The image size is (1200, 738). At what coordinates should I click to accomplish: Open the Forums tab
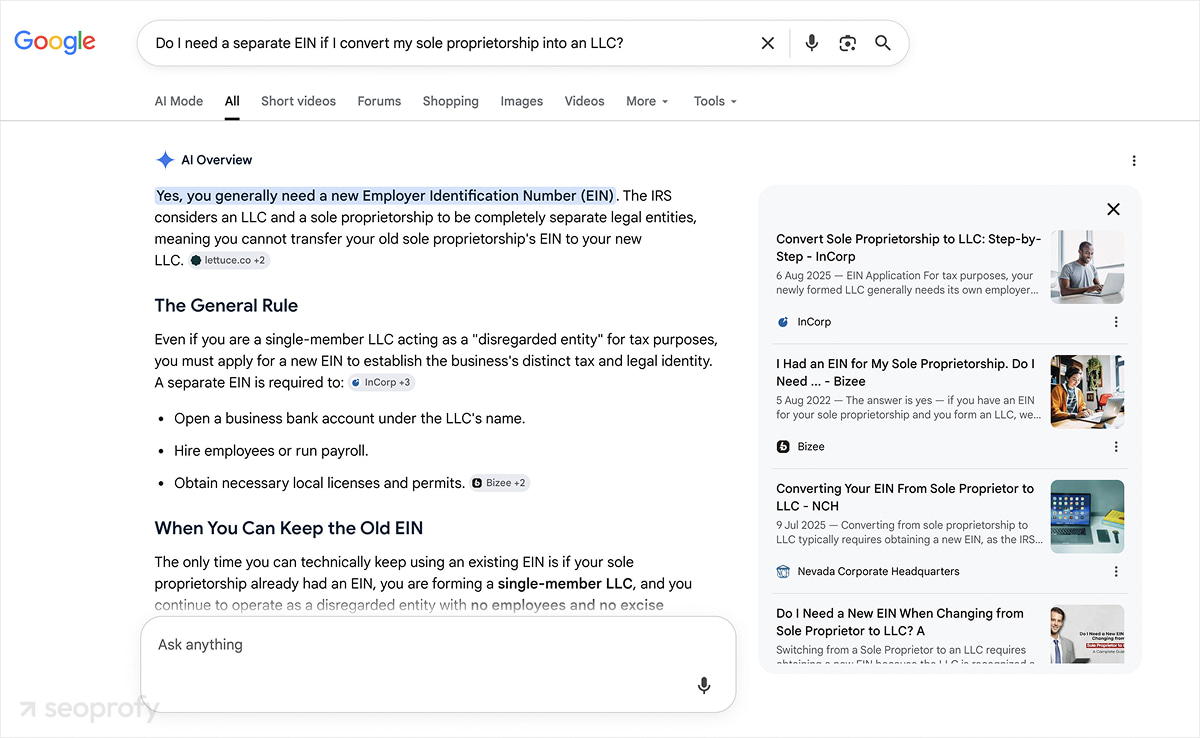pyautogui.click(x=379, y=101)
